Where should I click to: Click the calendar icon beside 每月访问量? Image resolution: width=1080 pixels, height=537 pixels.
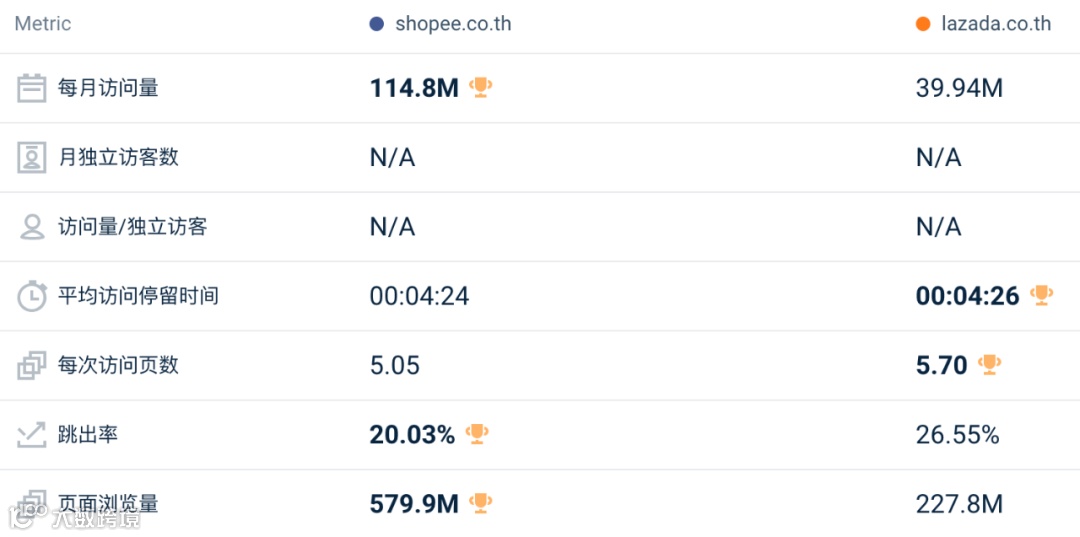[x=32, y=88]
